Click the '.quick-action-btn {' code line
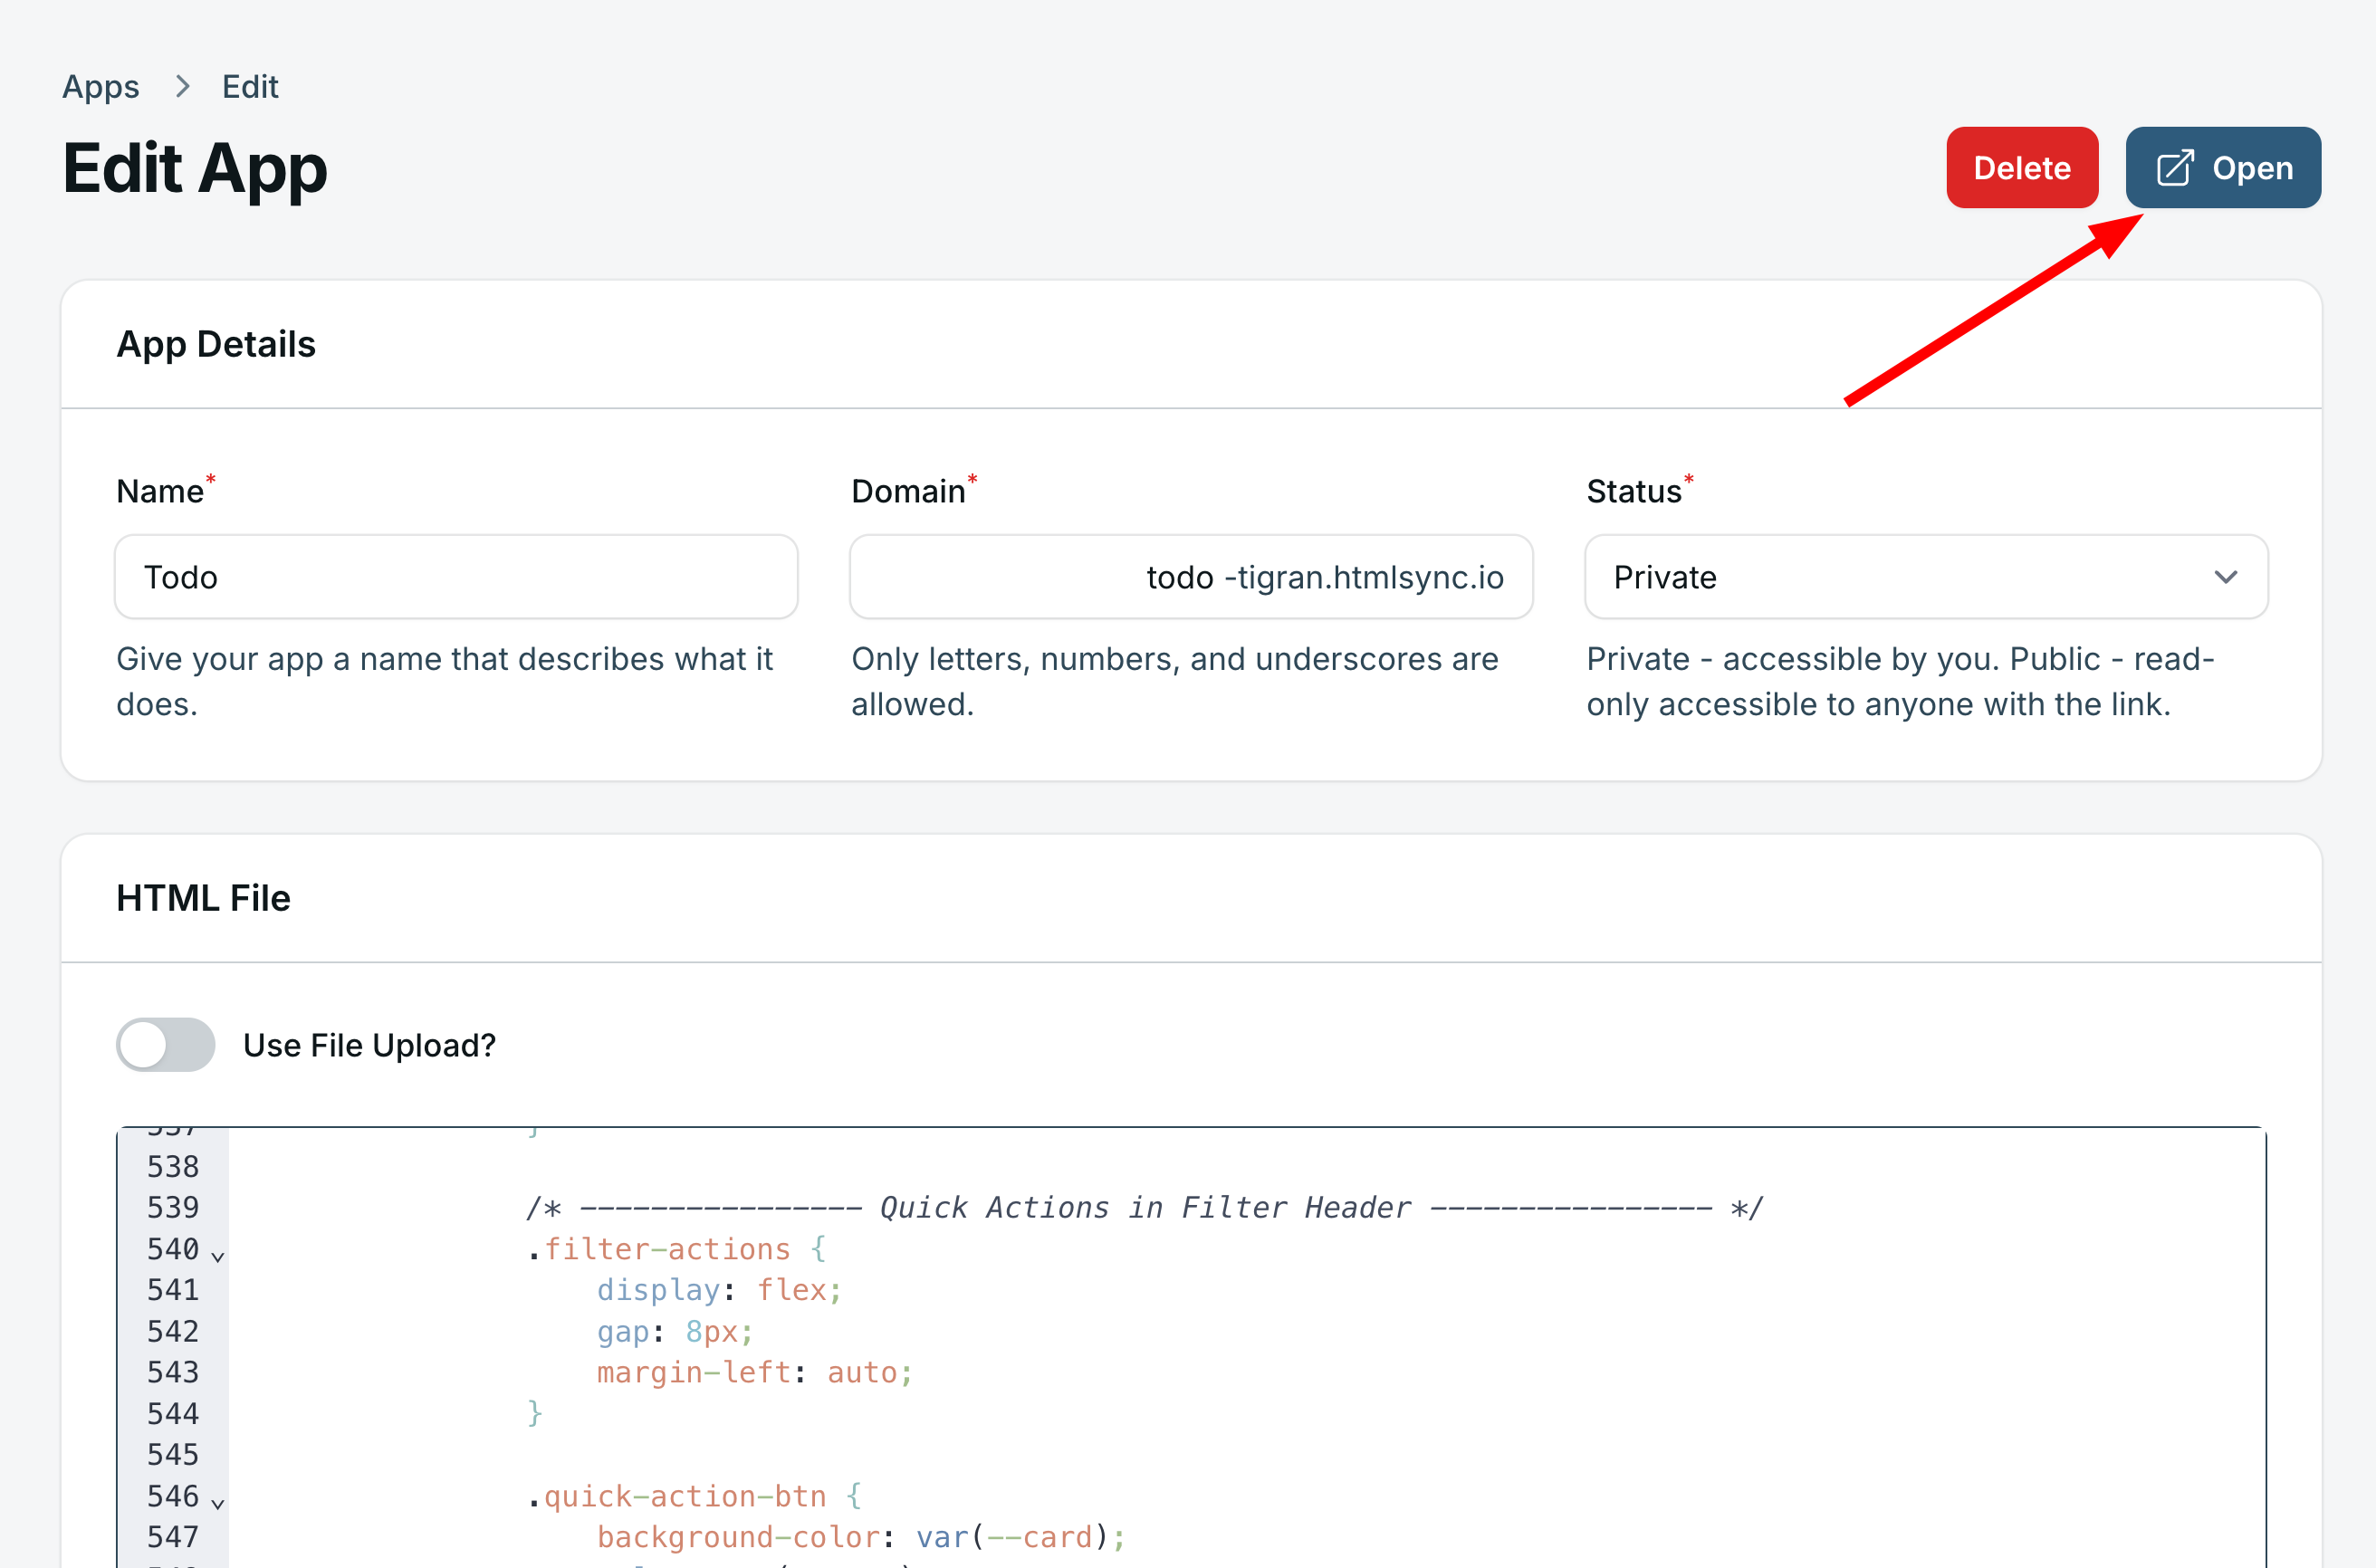The width and height of the screenshot is (2376, 1568). 694,1496
